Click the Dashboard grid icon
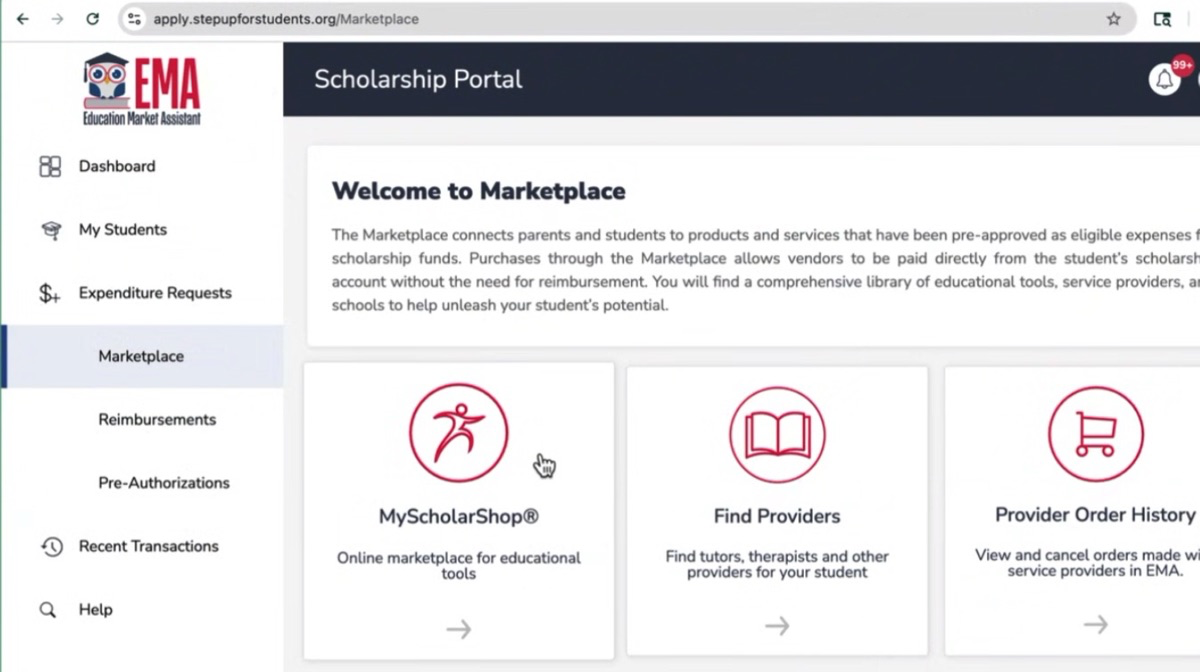The height and width of the screenshot is (672, 1200). (x=50, y=167)
